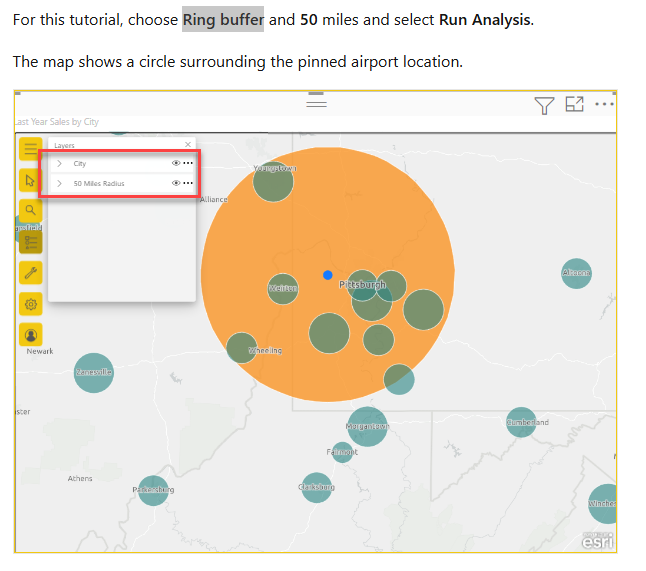Viewport: 646px width, 571px height.
Task: Hide the City layer with eye icon
Action: click(x=176, y=163)
